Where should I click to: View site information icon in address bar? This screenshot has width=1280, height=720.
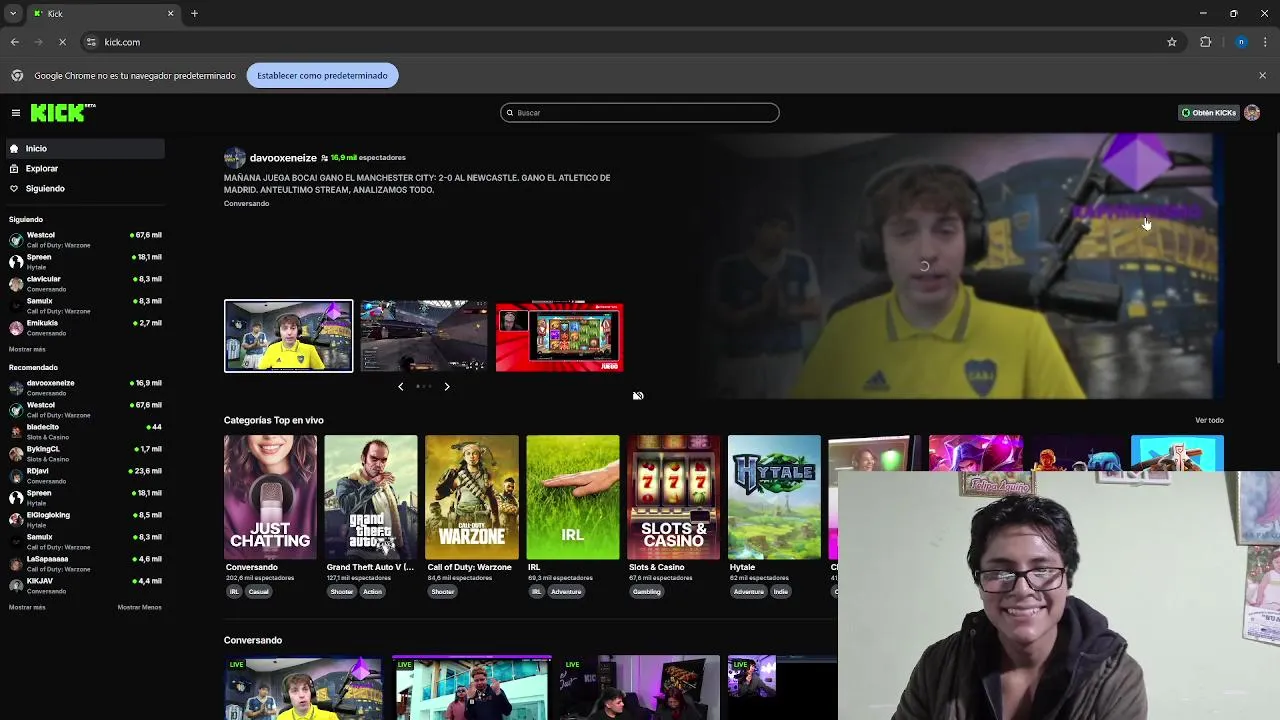(91, 42)
